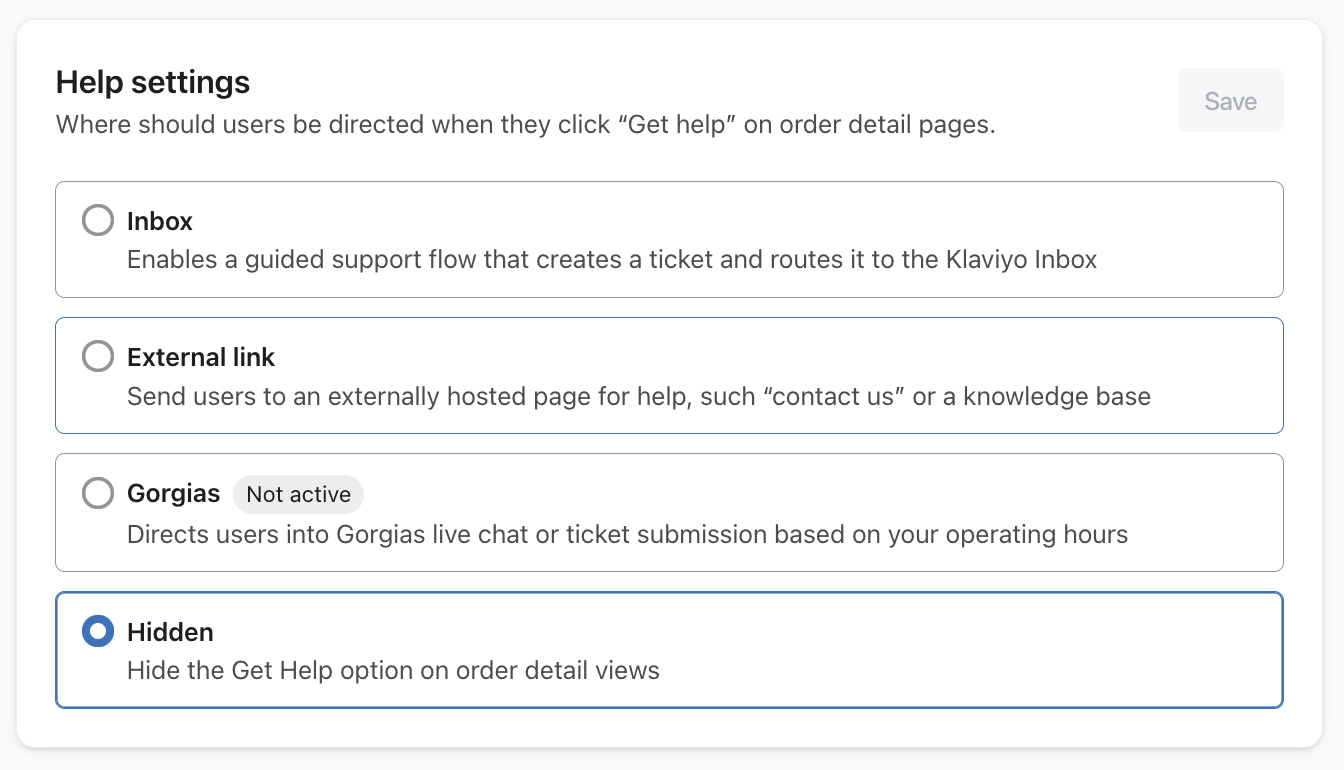Click the Save button
The image size is (1344, 770).
1230,100
